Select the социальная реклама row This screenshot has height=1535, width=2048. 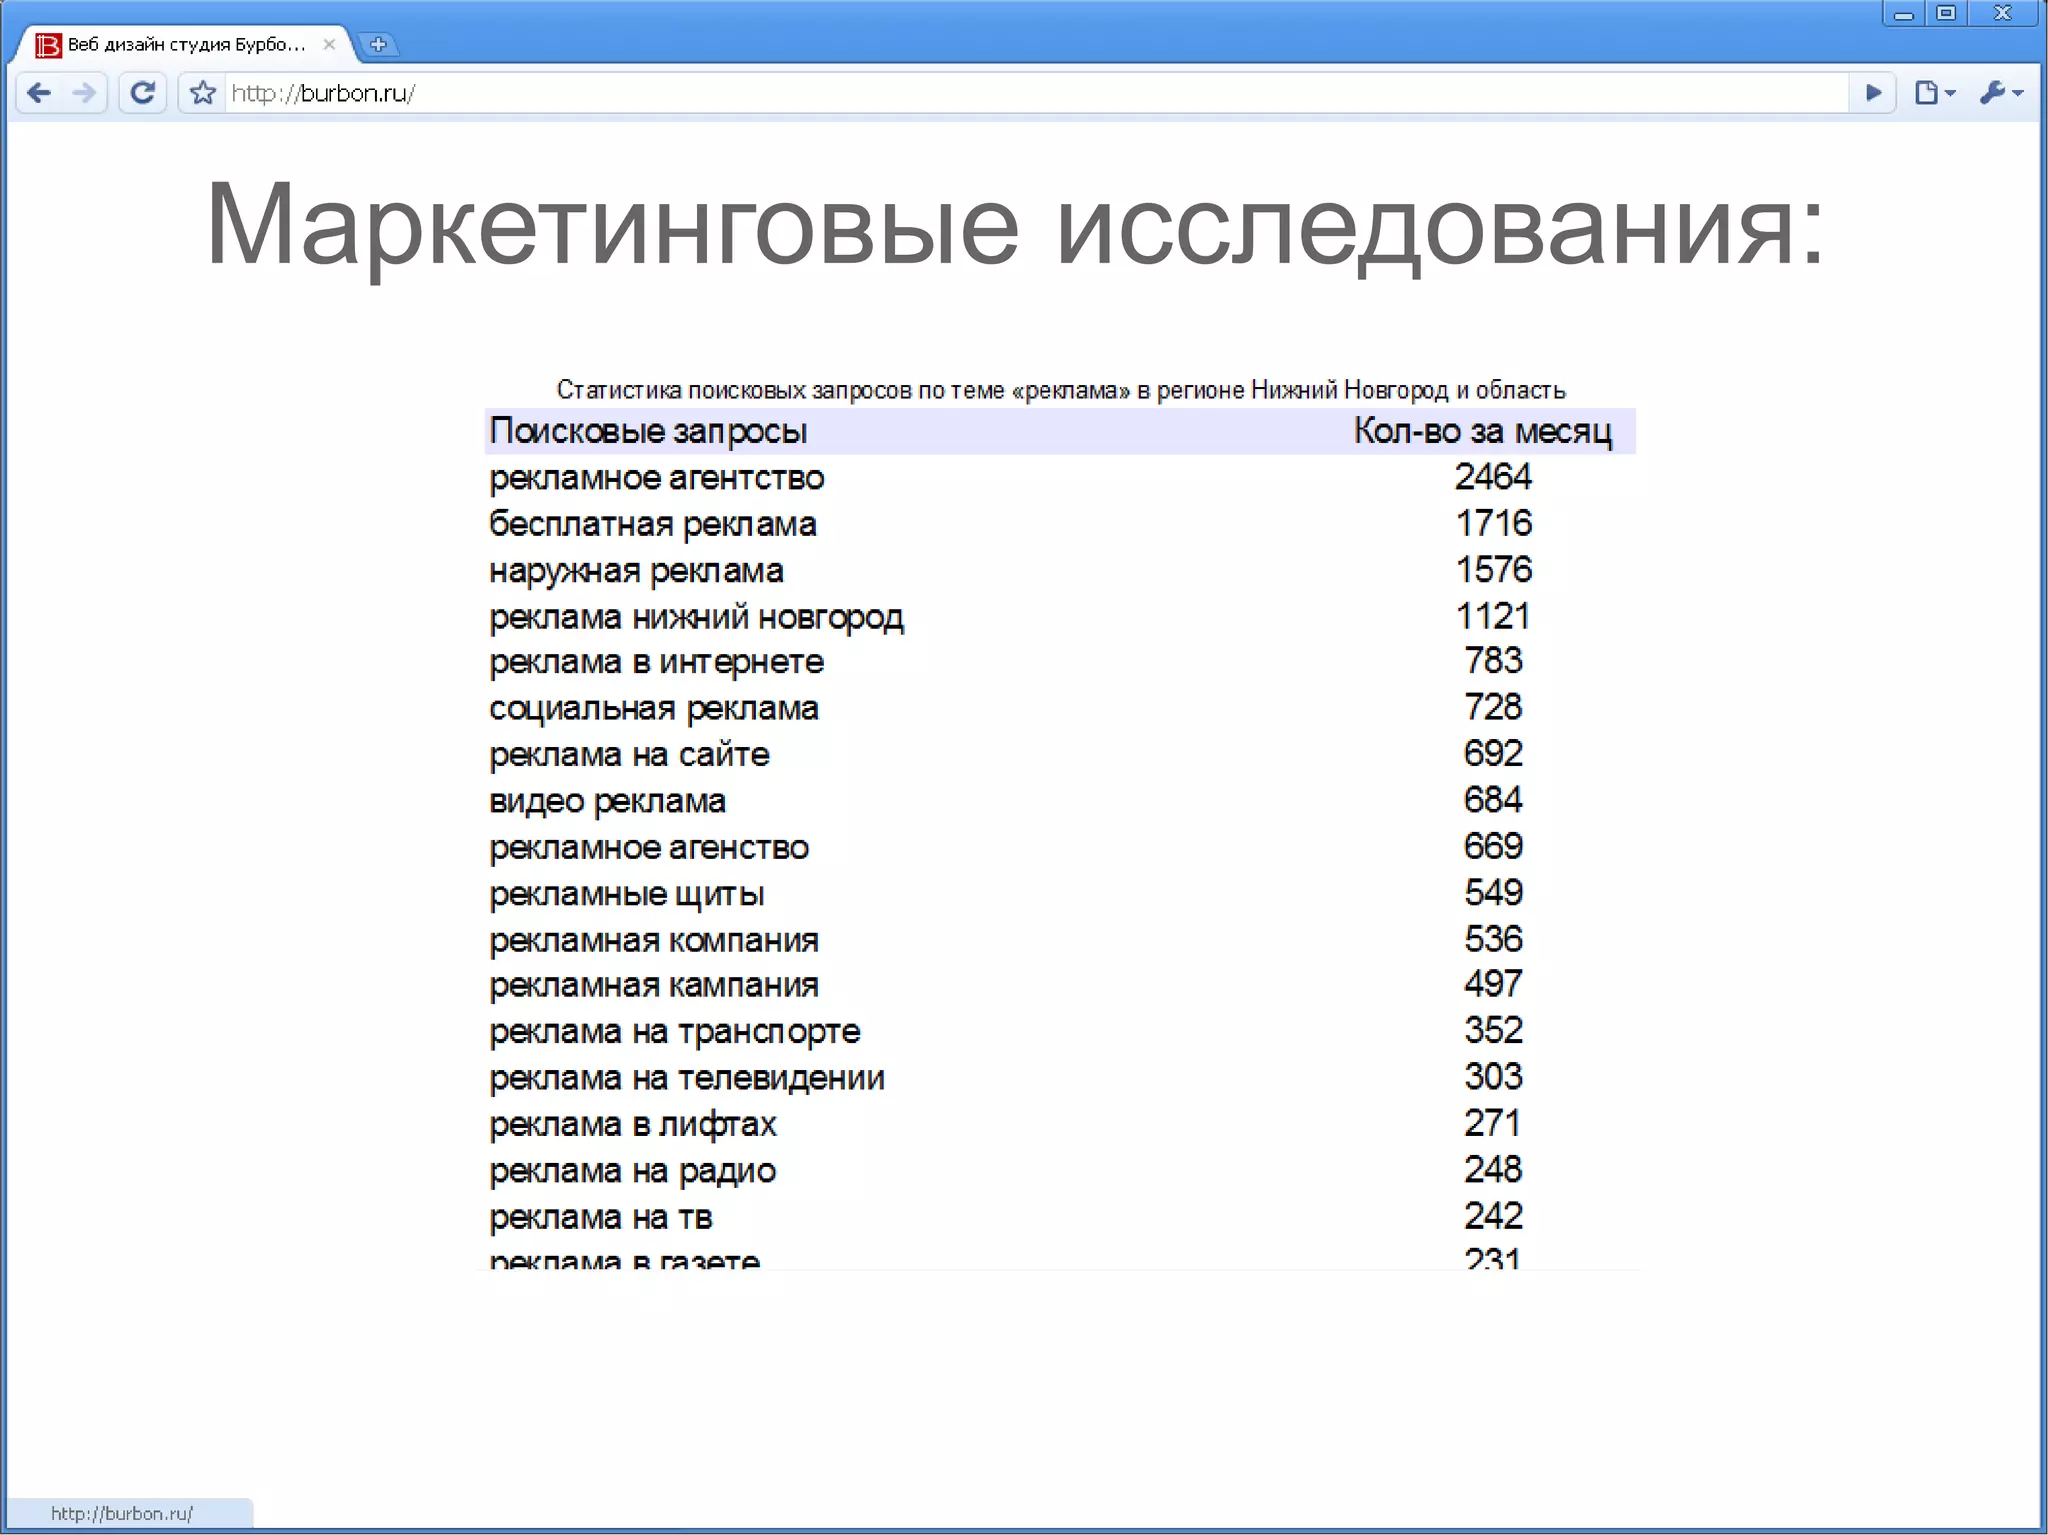pyautogui.click(x=1060, y=708)
